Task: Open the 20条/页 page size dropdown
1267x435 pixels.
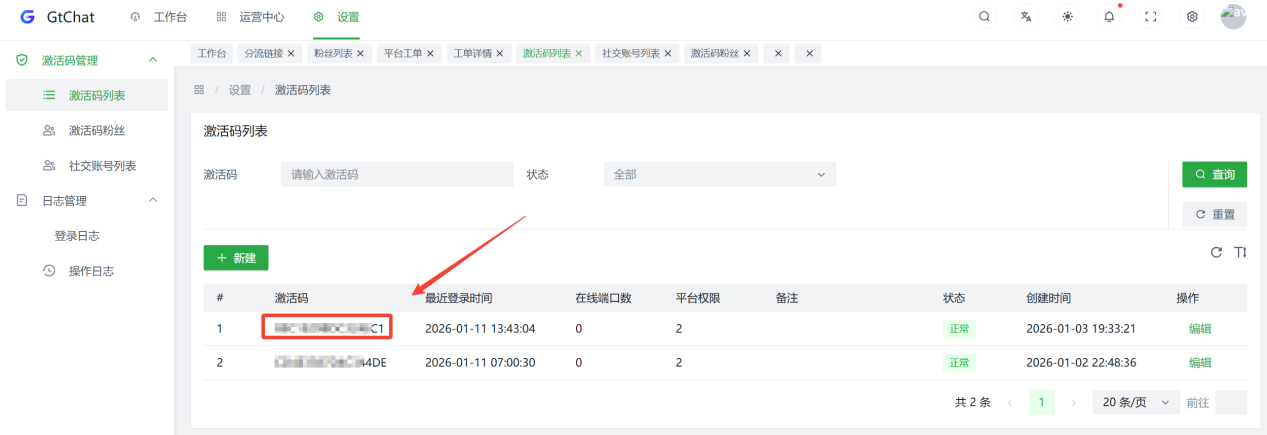Action: [x=1136, y=402]
